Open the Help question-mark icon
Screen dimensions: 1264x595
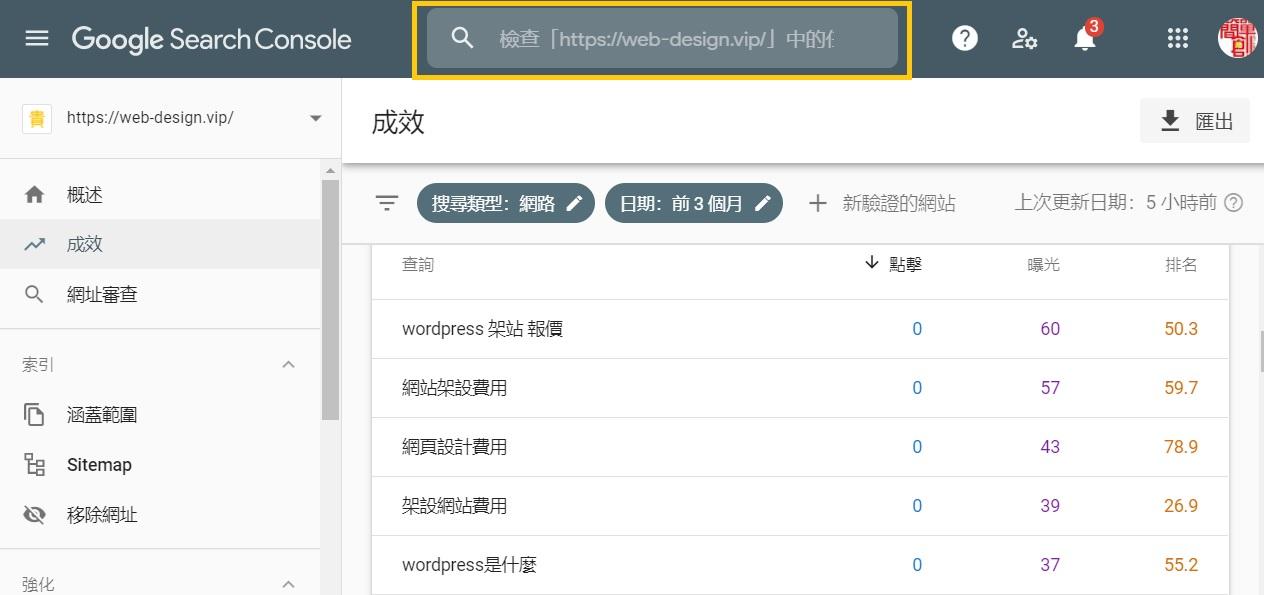coord(965,39)
